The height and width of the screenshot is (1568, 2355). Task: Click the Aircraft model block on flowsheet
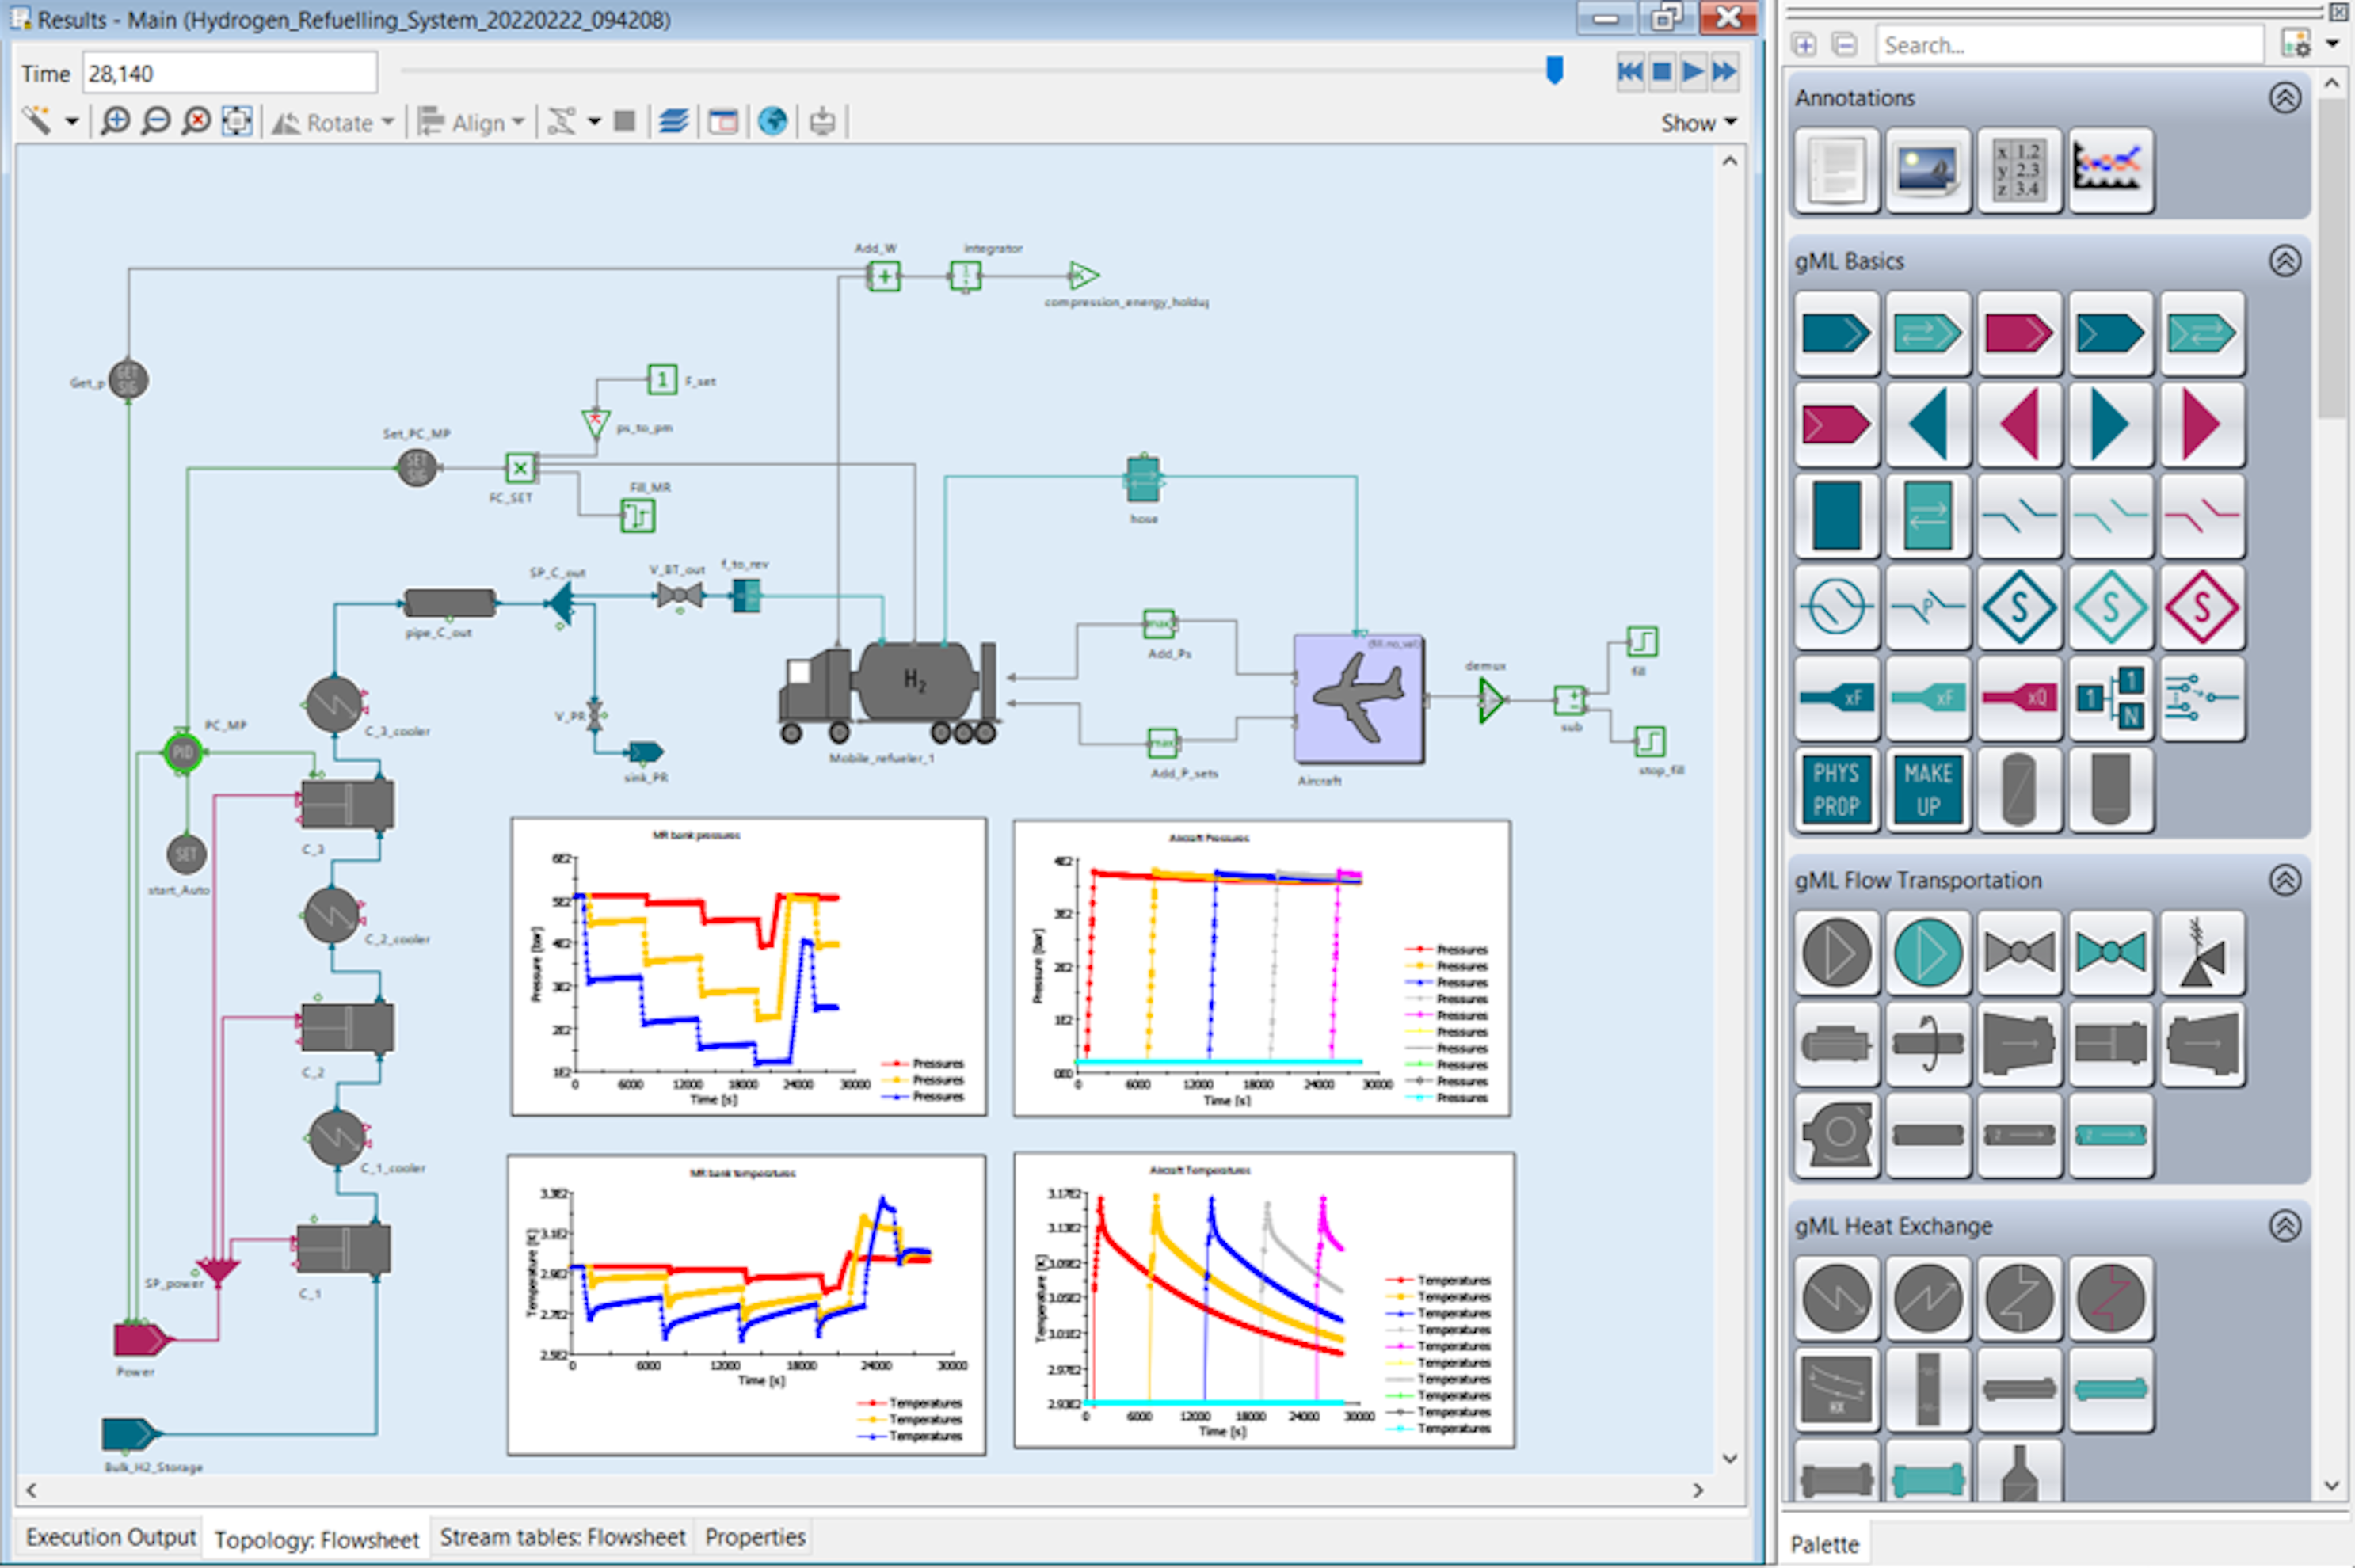coord(1358,698)
